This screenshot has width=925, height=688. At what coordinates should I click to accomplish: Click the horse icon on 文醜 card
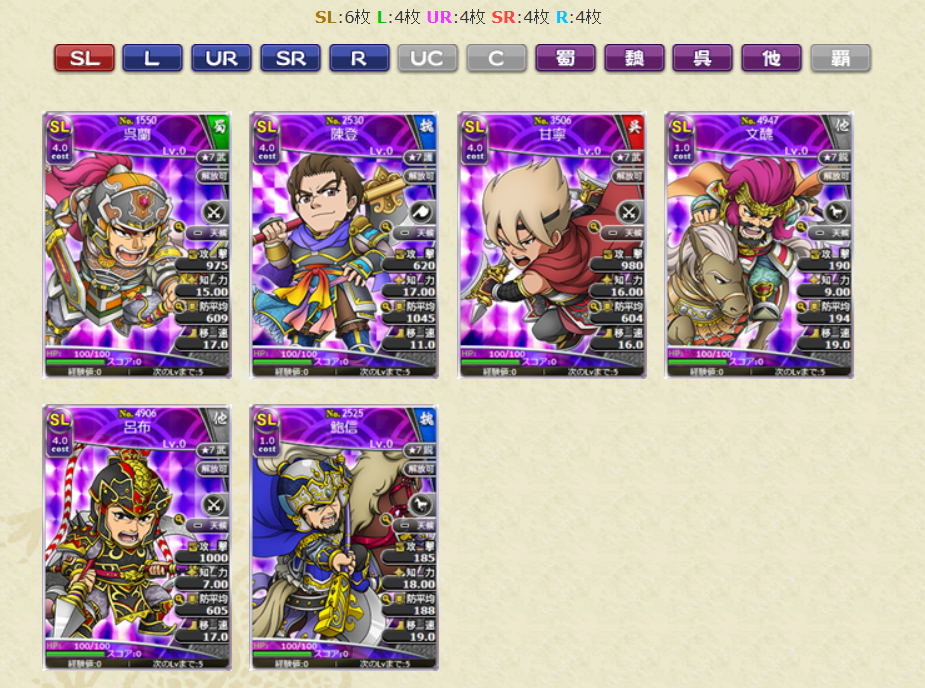coord(836,212)
